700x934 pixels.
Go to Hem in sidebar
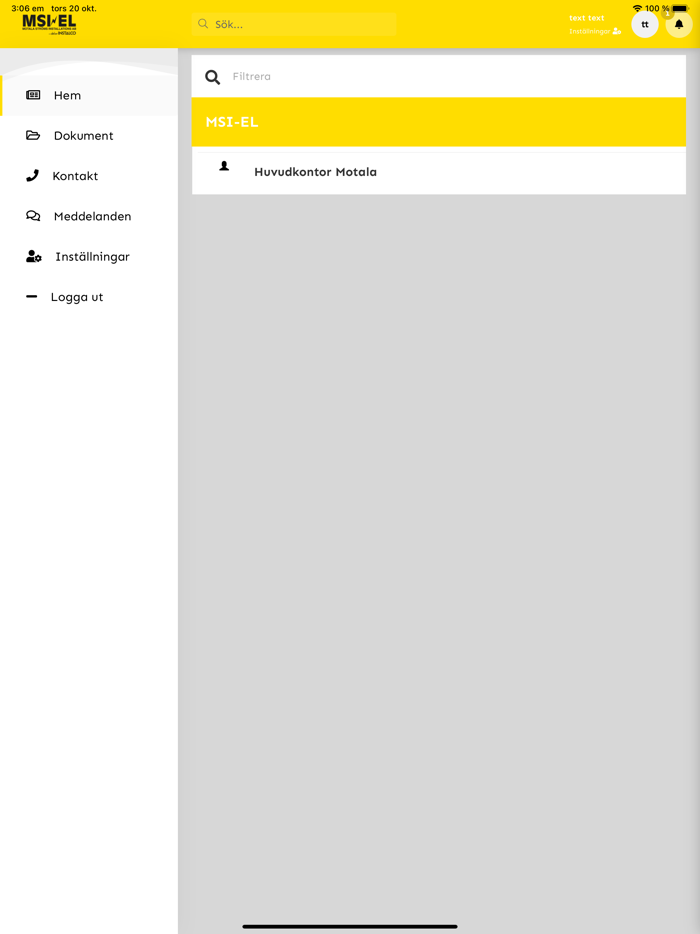tap(89, 95)
